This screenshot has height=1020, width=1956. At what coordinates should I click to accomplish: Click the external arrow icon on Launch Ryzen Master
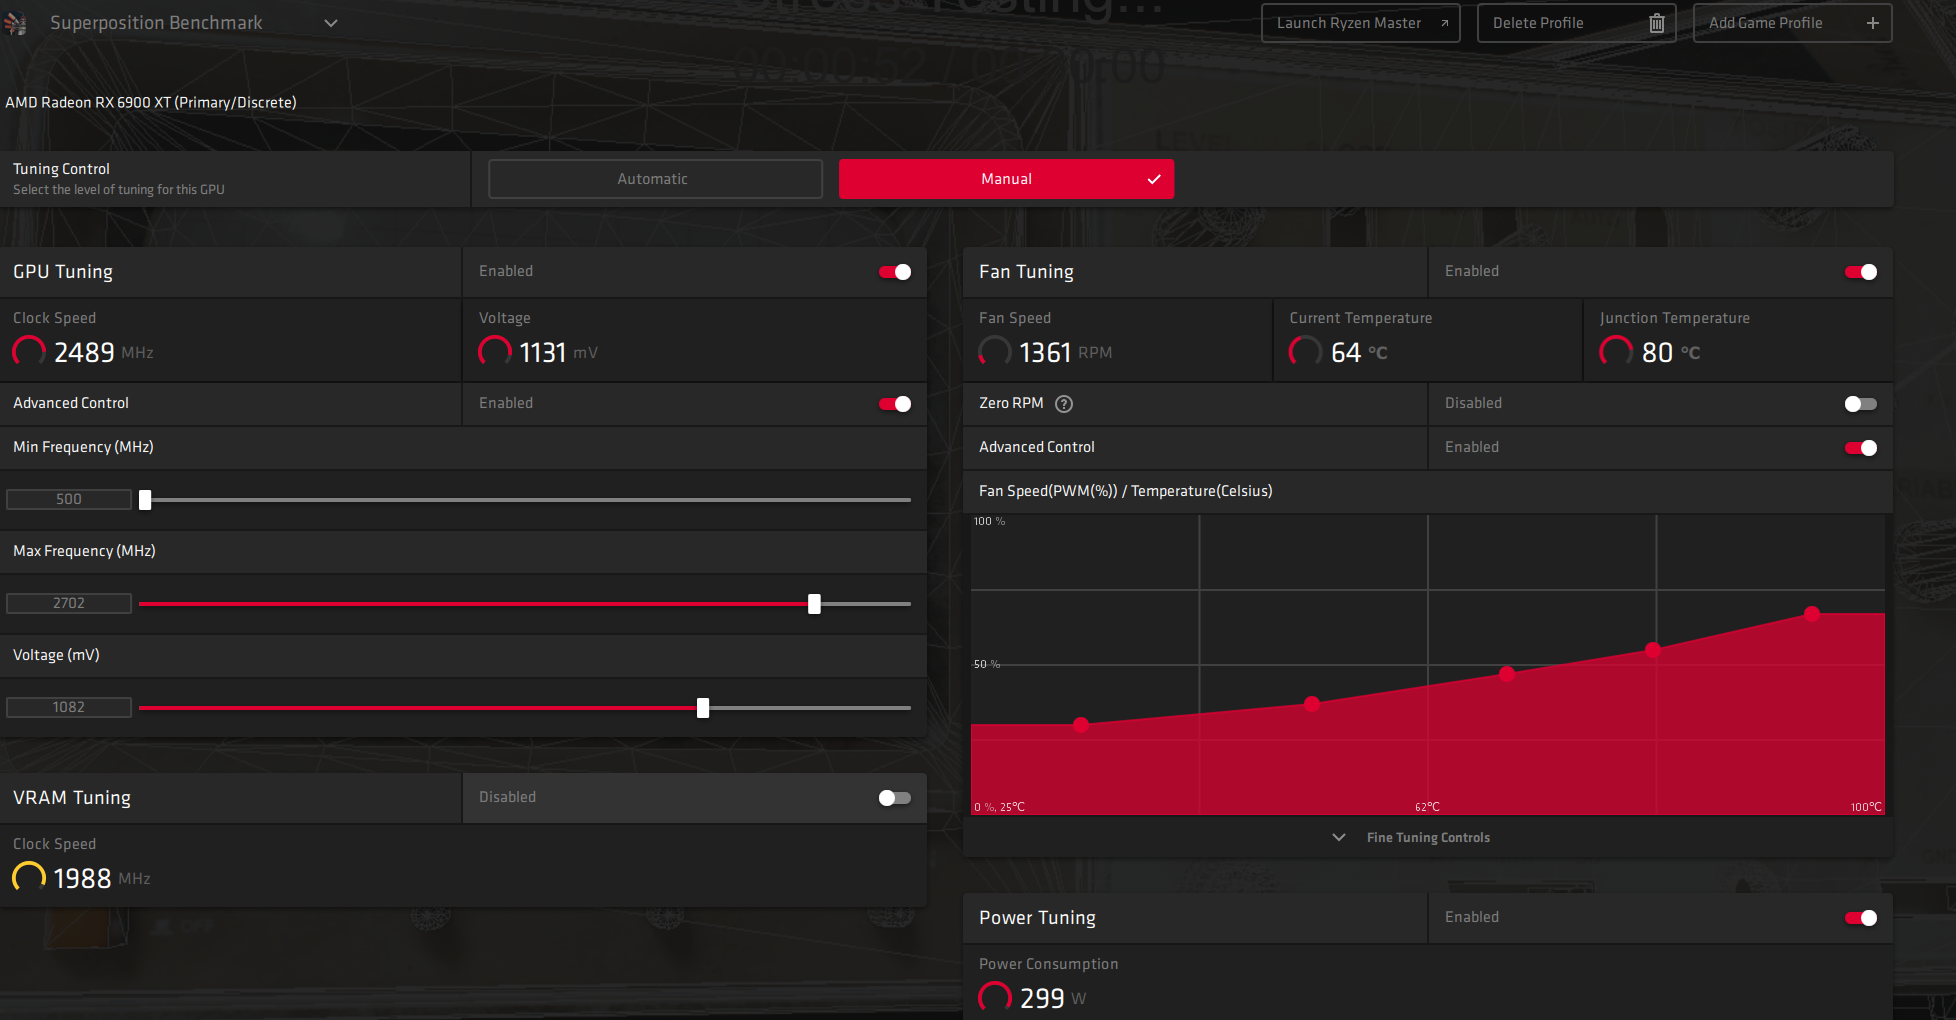[x=1444, y=23]
